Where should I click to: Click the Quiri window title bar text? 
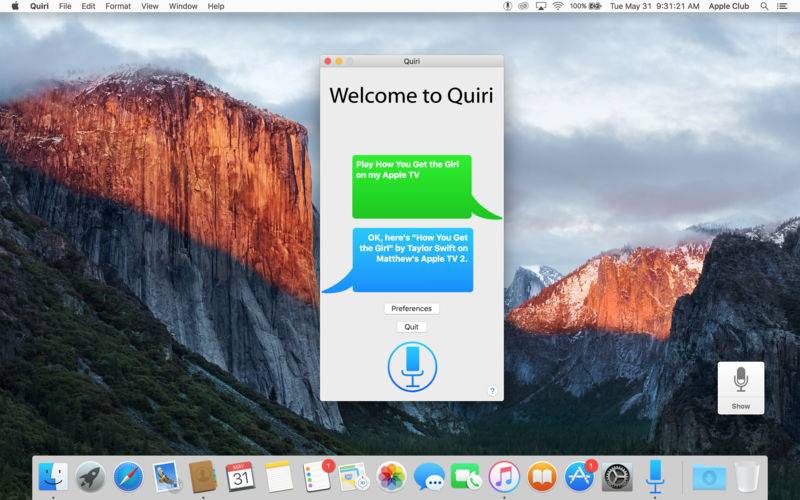pyautogui.click(x=412, y=61)
